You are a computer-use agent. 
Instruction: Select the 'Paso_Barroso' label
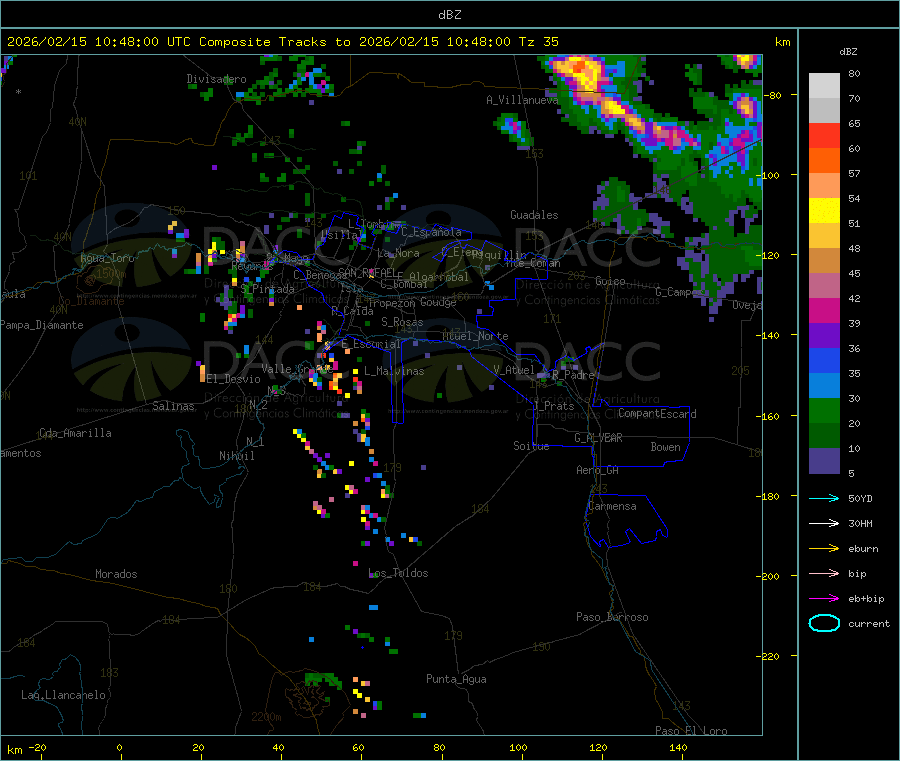612,617
